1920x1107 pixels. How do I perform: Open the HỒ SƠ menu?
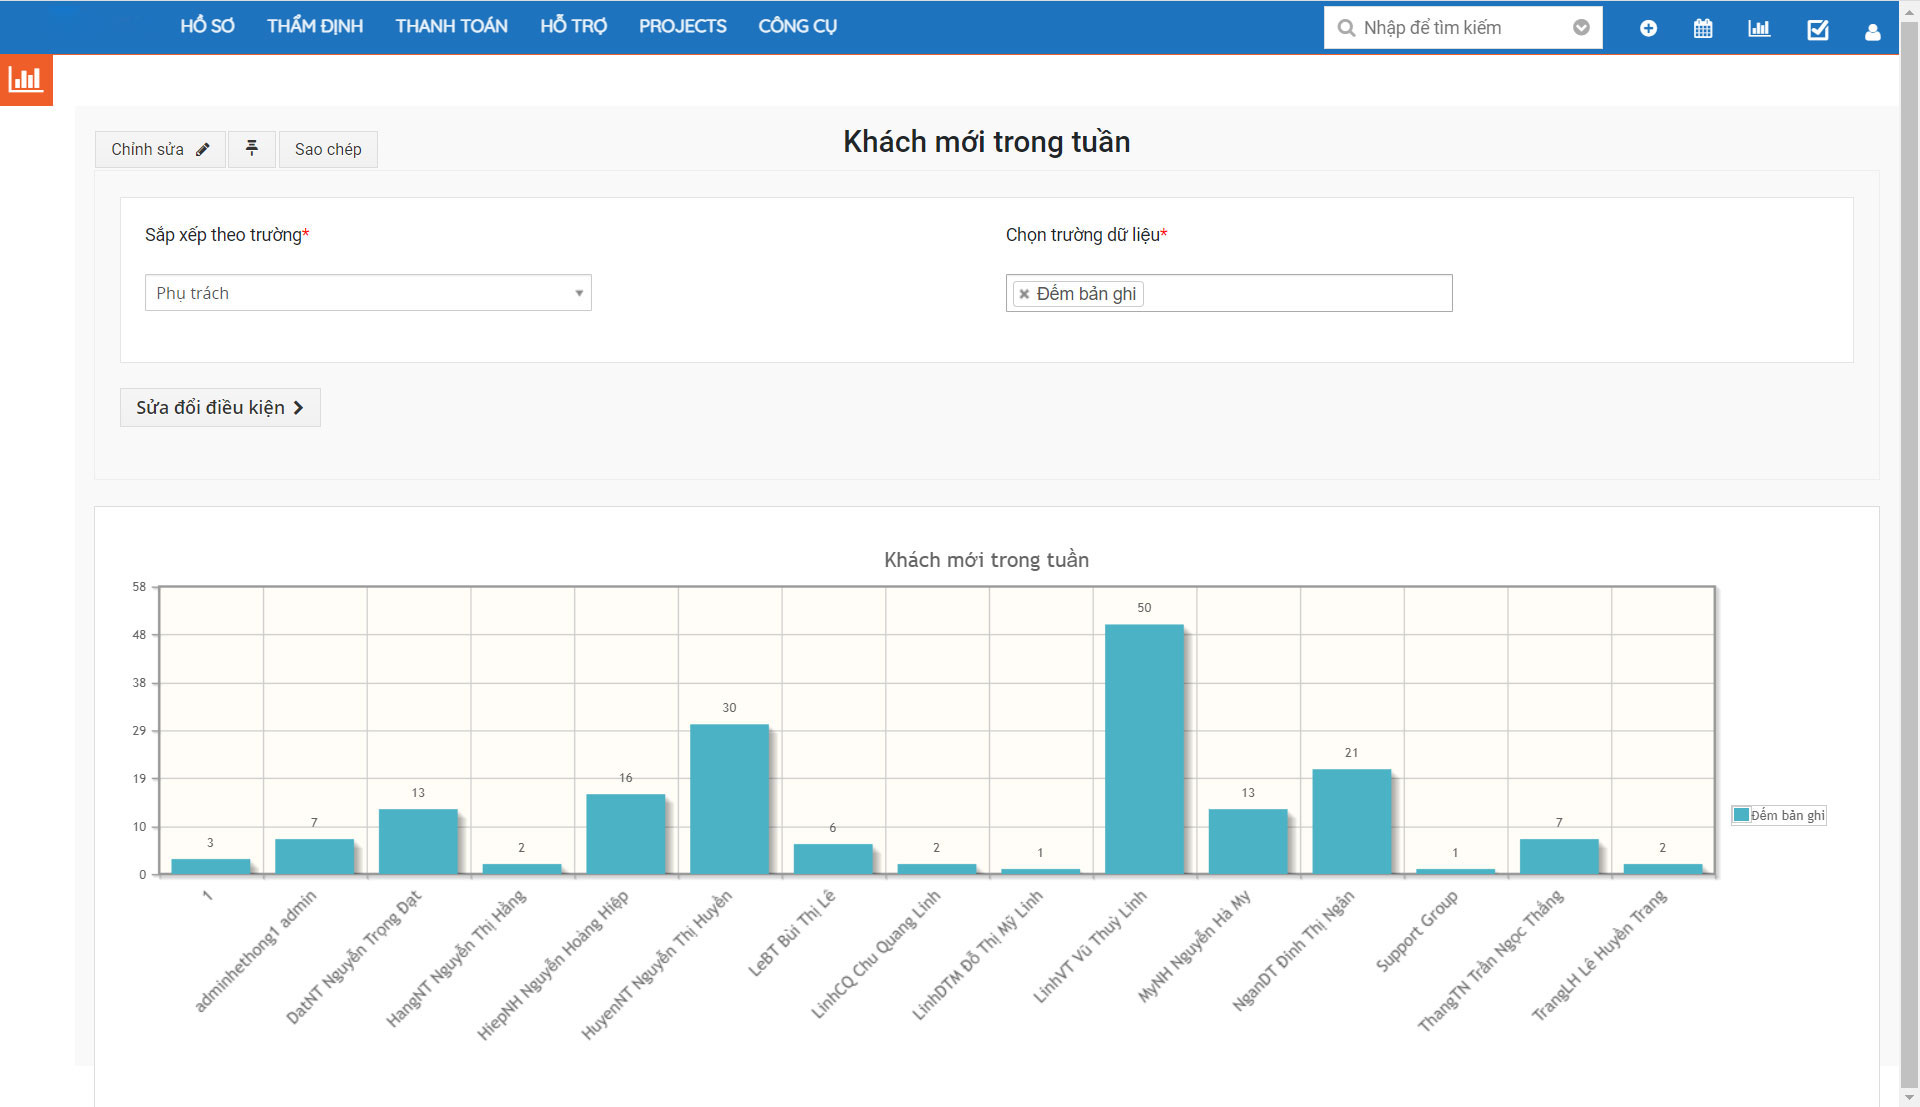pyautogui.click(x=207, y=26)
